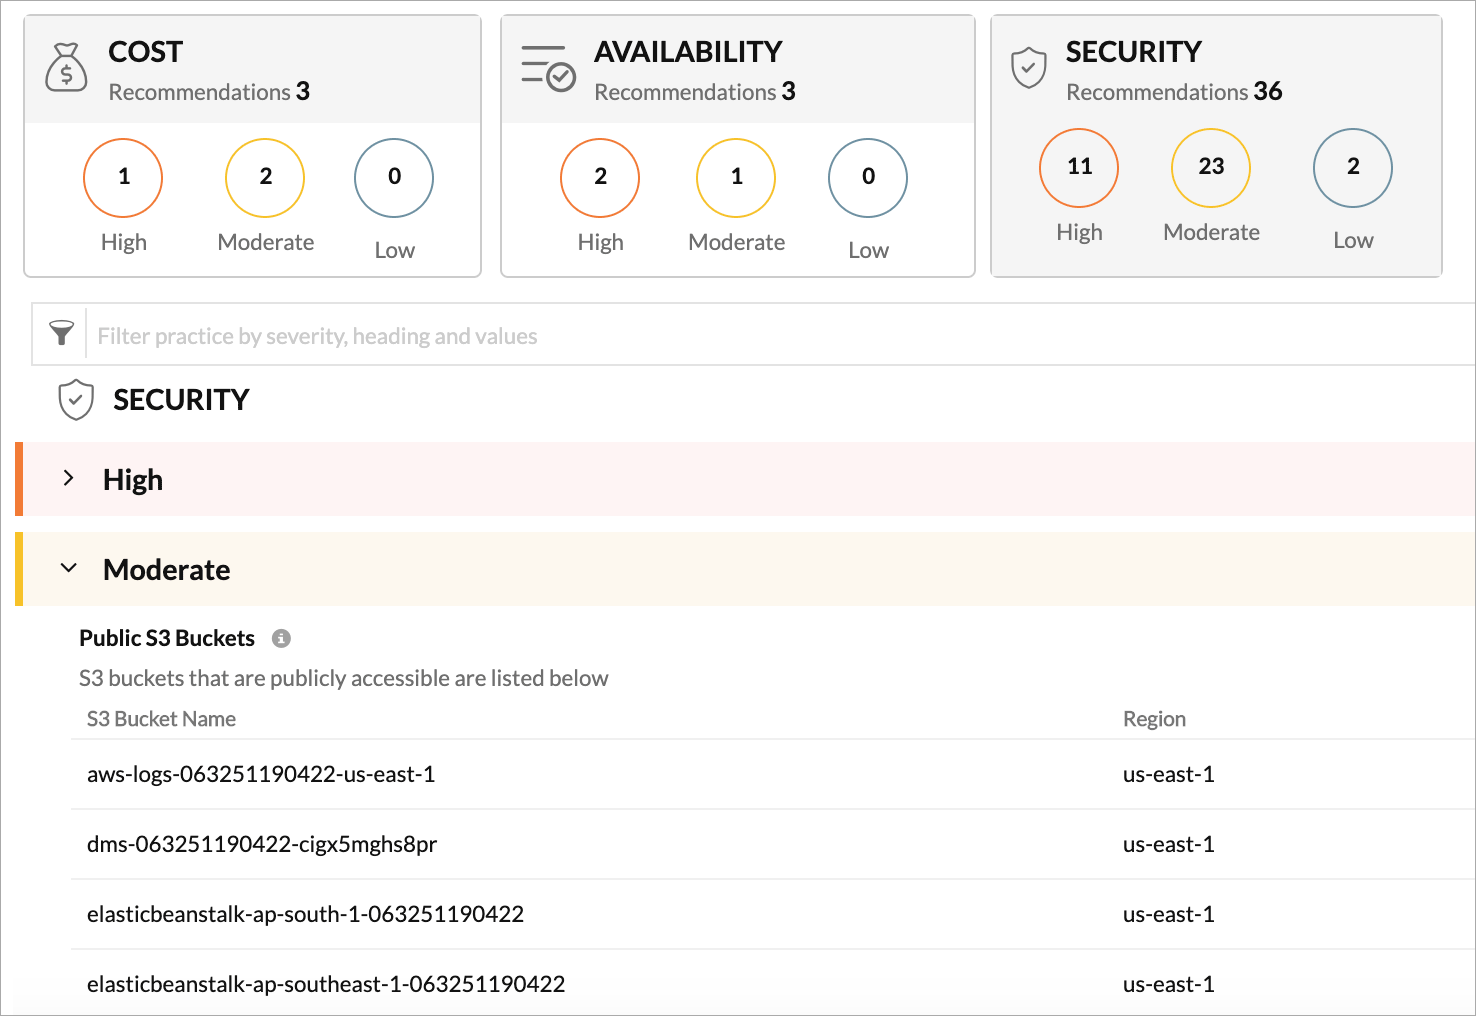1476x1016 pixels.
Task: Click the Security shield icon in summary card
Action: pos(1028,68)
